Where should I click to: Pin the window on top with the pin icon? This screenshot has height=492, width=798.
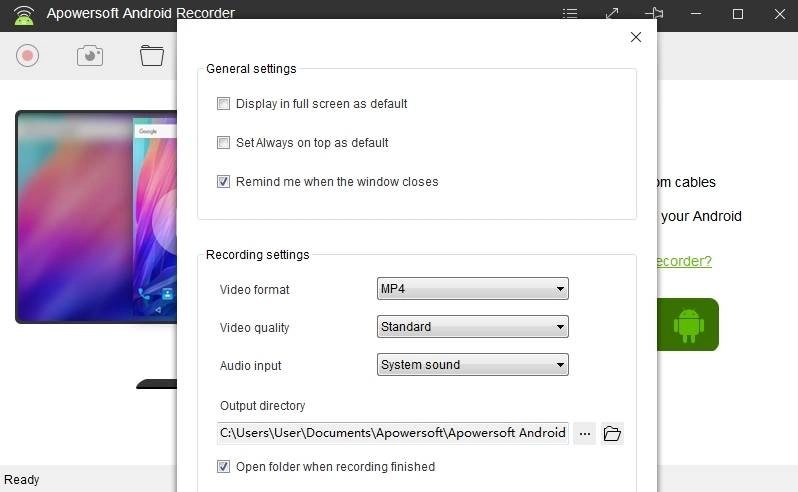[654, 13]
